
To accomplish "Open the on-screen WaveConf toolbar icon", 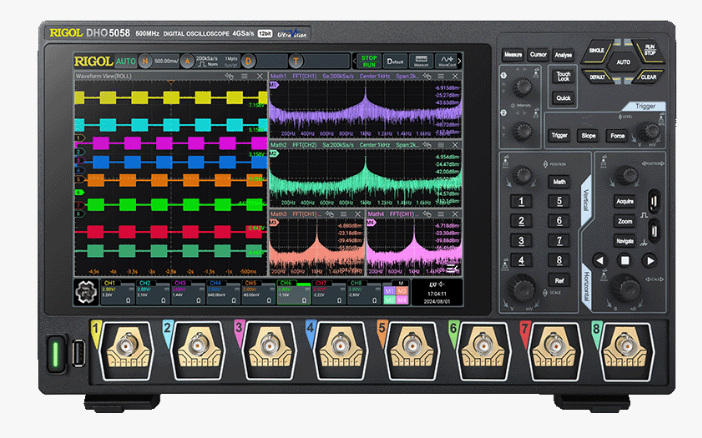I will pyautogui.click(x=447, y=61).
